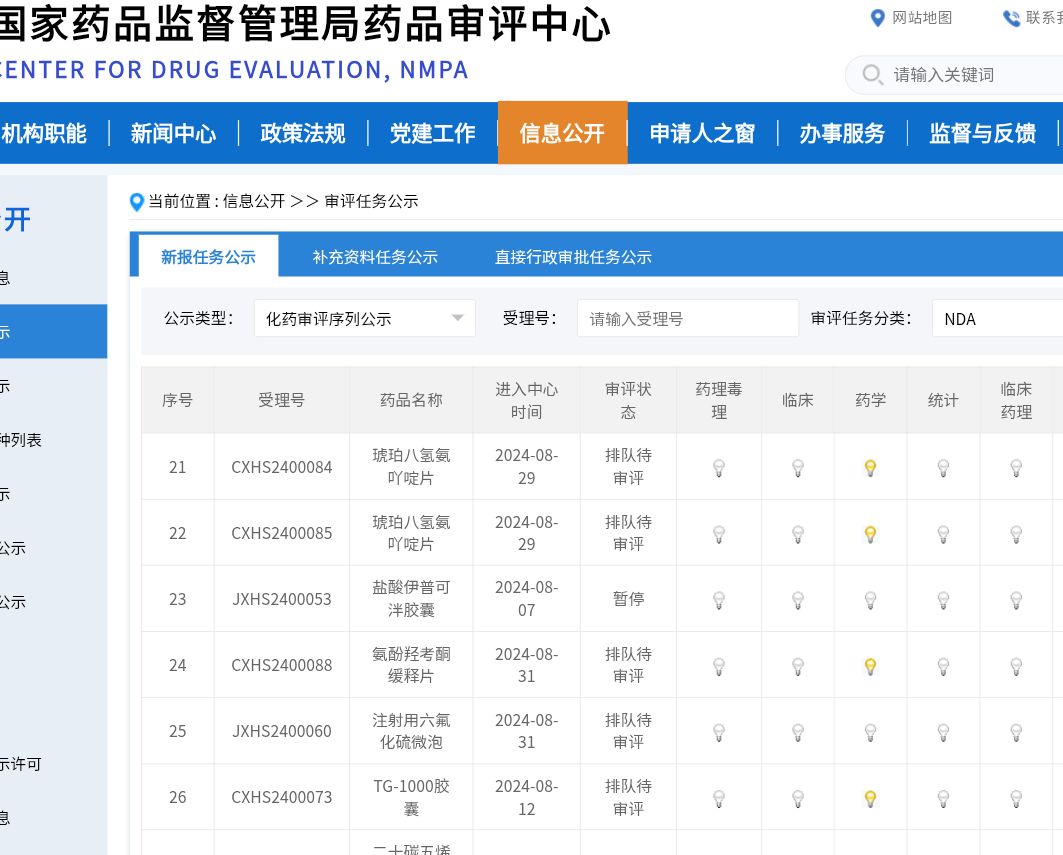The image size is (1063, 855).
Task: Click the yellow 药学 bulb for TG-1000胶囊
Action: click(870, 798)
